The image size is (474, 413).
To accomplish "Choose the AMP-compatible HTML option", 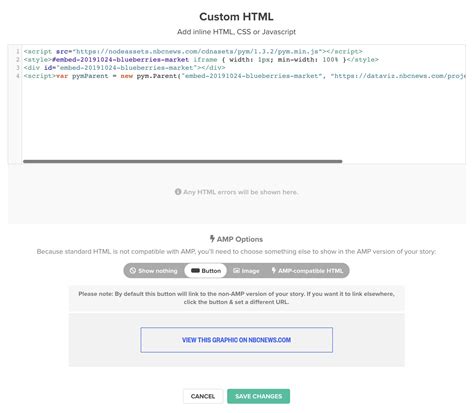I will 307,270.
